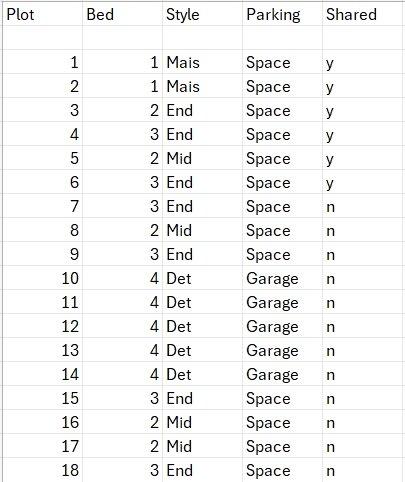The height and width of the screenshot is (482, 405).
Task: Select the Mid style cell for plot 17
Action: [203, 446]
